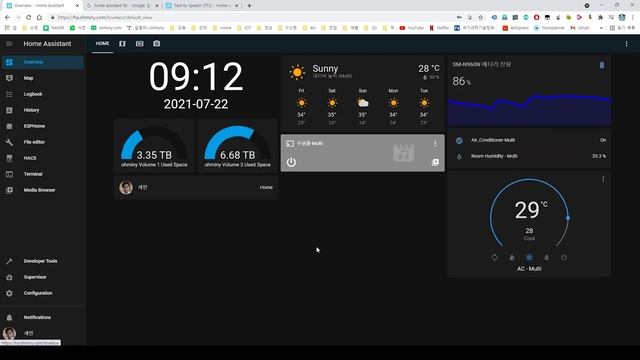Click the Media Browser sidebar icon
Viewport: 640px width, 360px height.
[9, 190]
